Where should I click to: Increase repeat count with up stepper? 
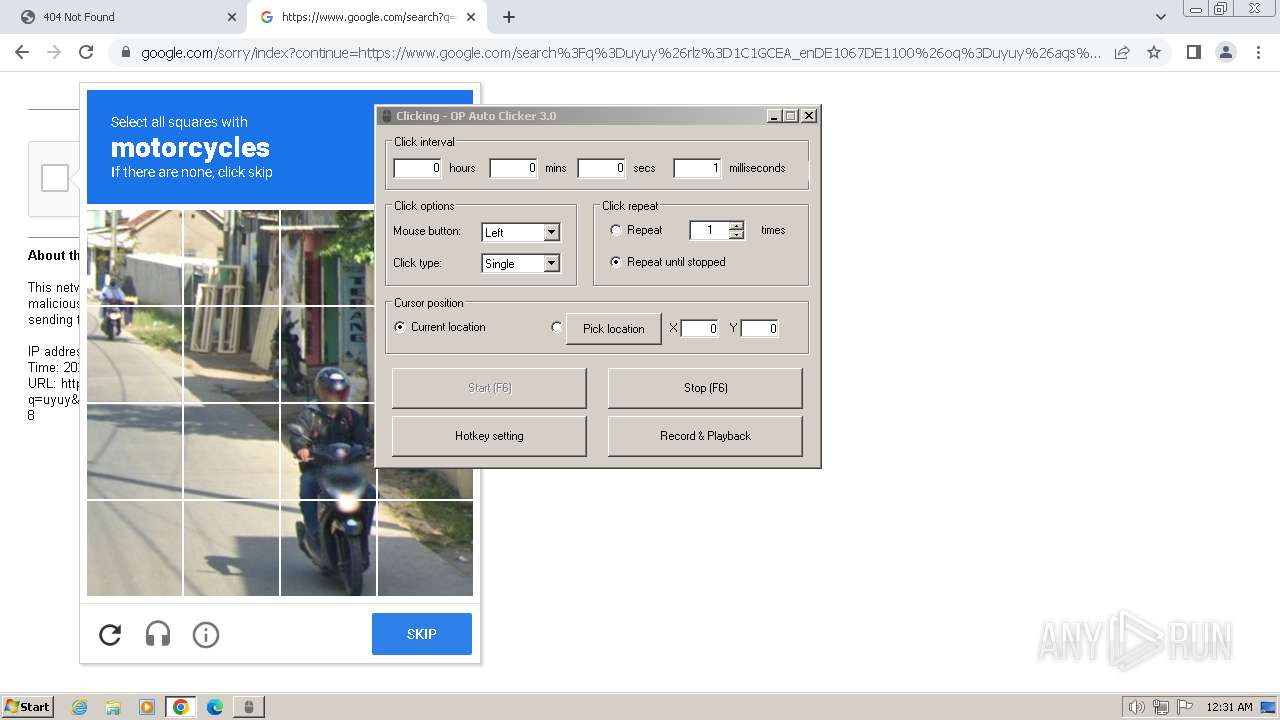[737, 225]
